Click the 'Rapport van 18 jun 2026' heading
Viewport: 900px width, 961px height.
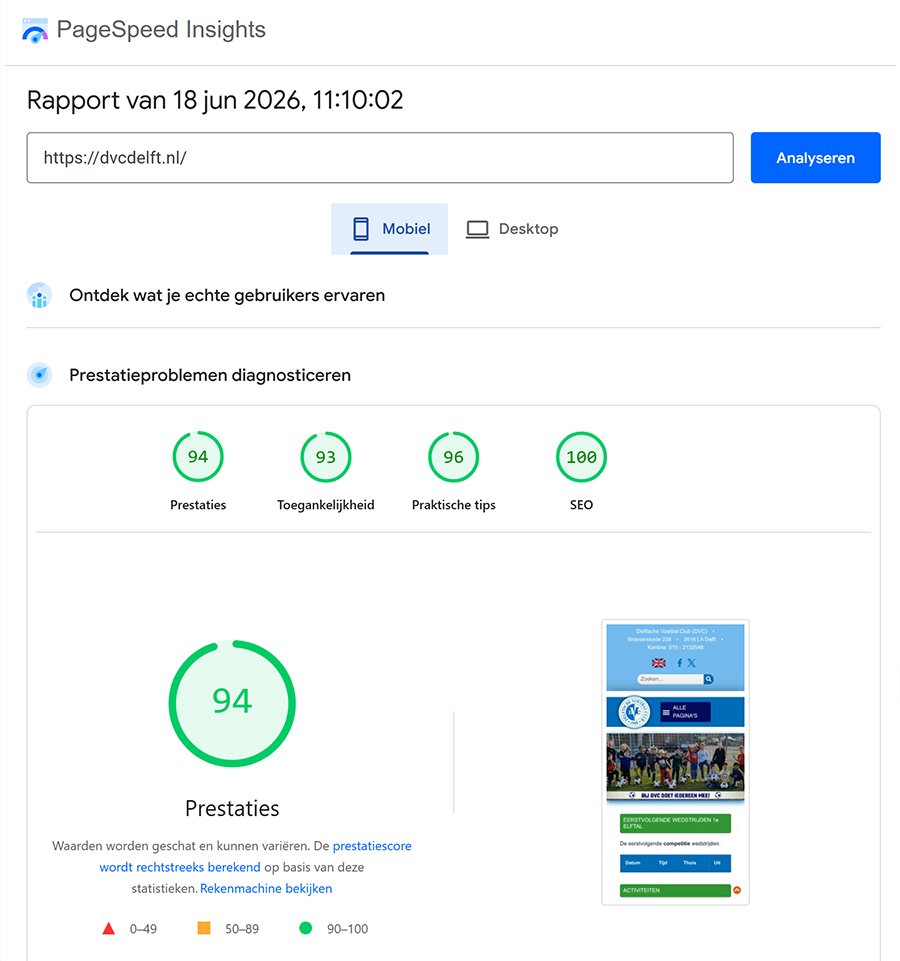click(x=215, y=100)
